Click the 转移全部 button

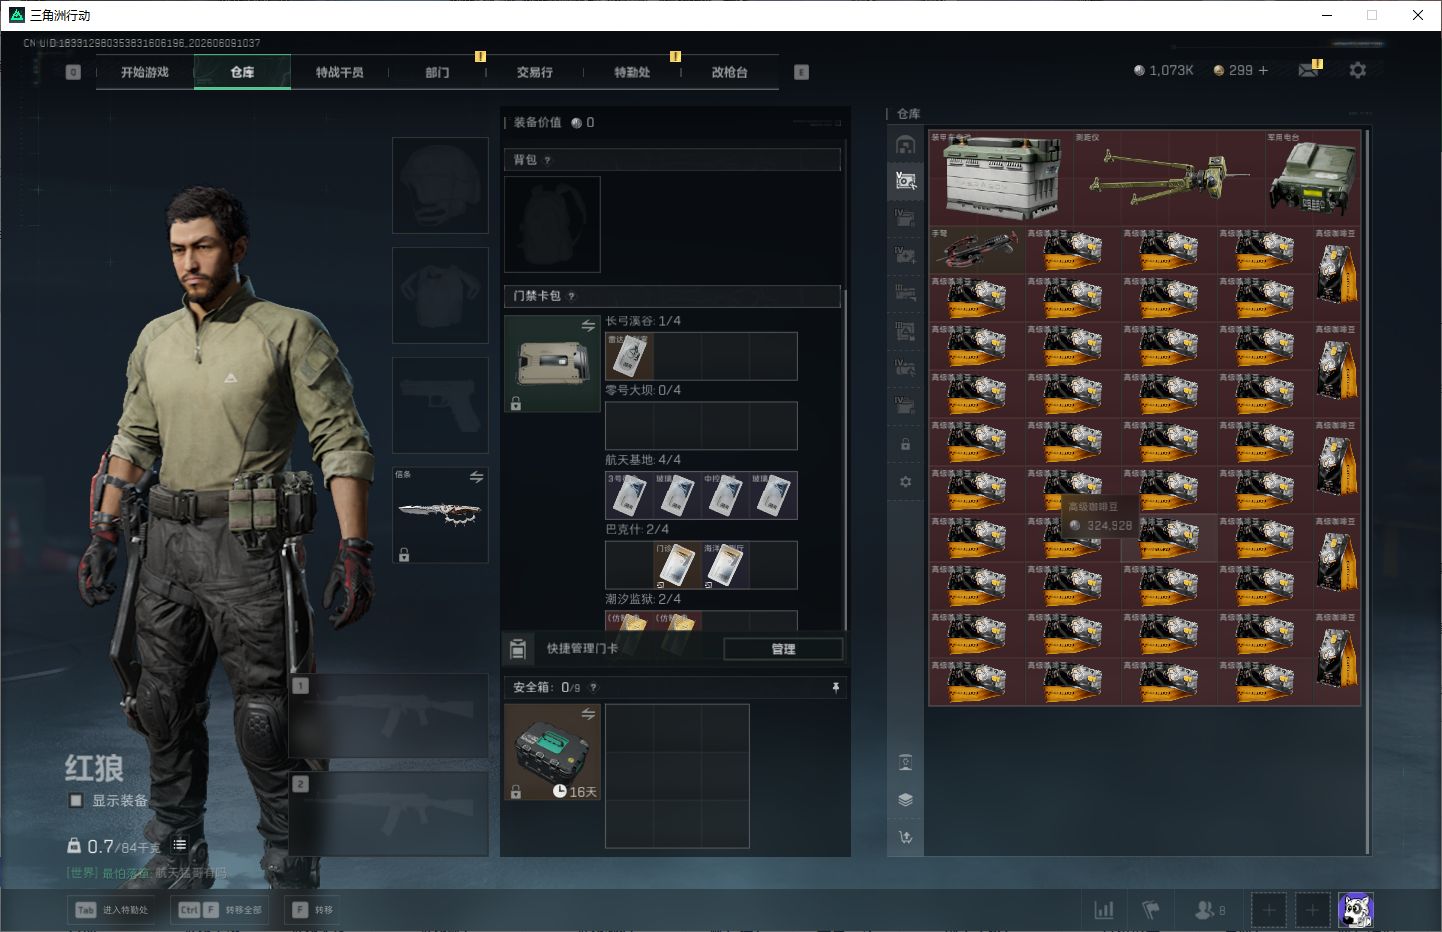[x=220, y=910]
